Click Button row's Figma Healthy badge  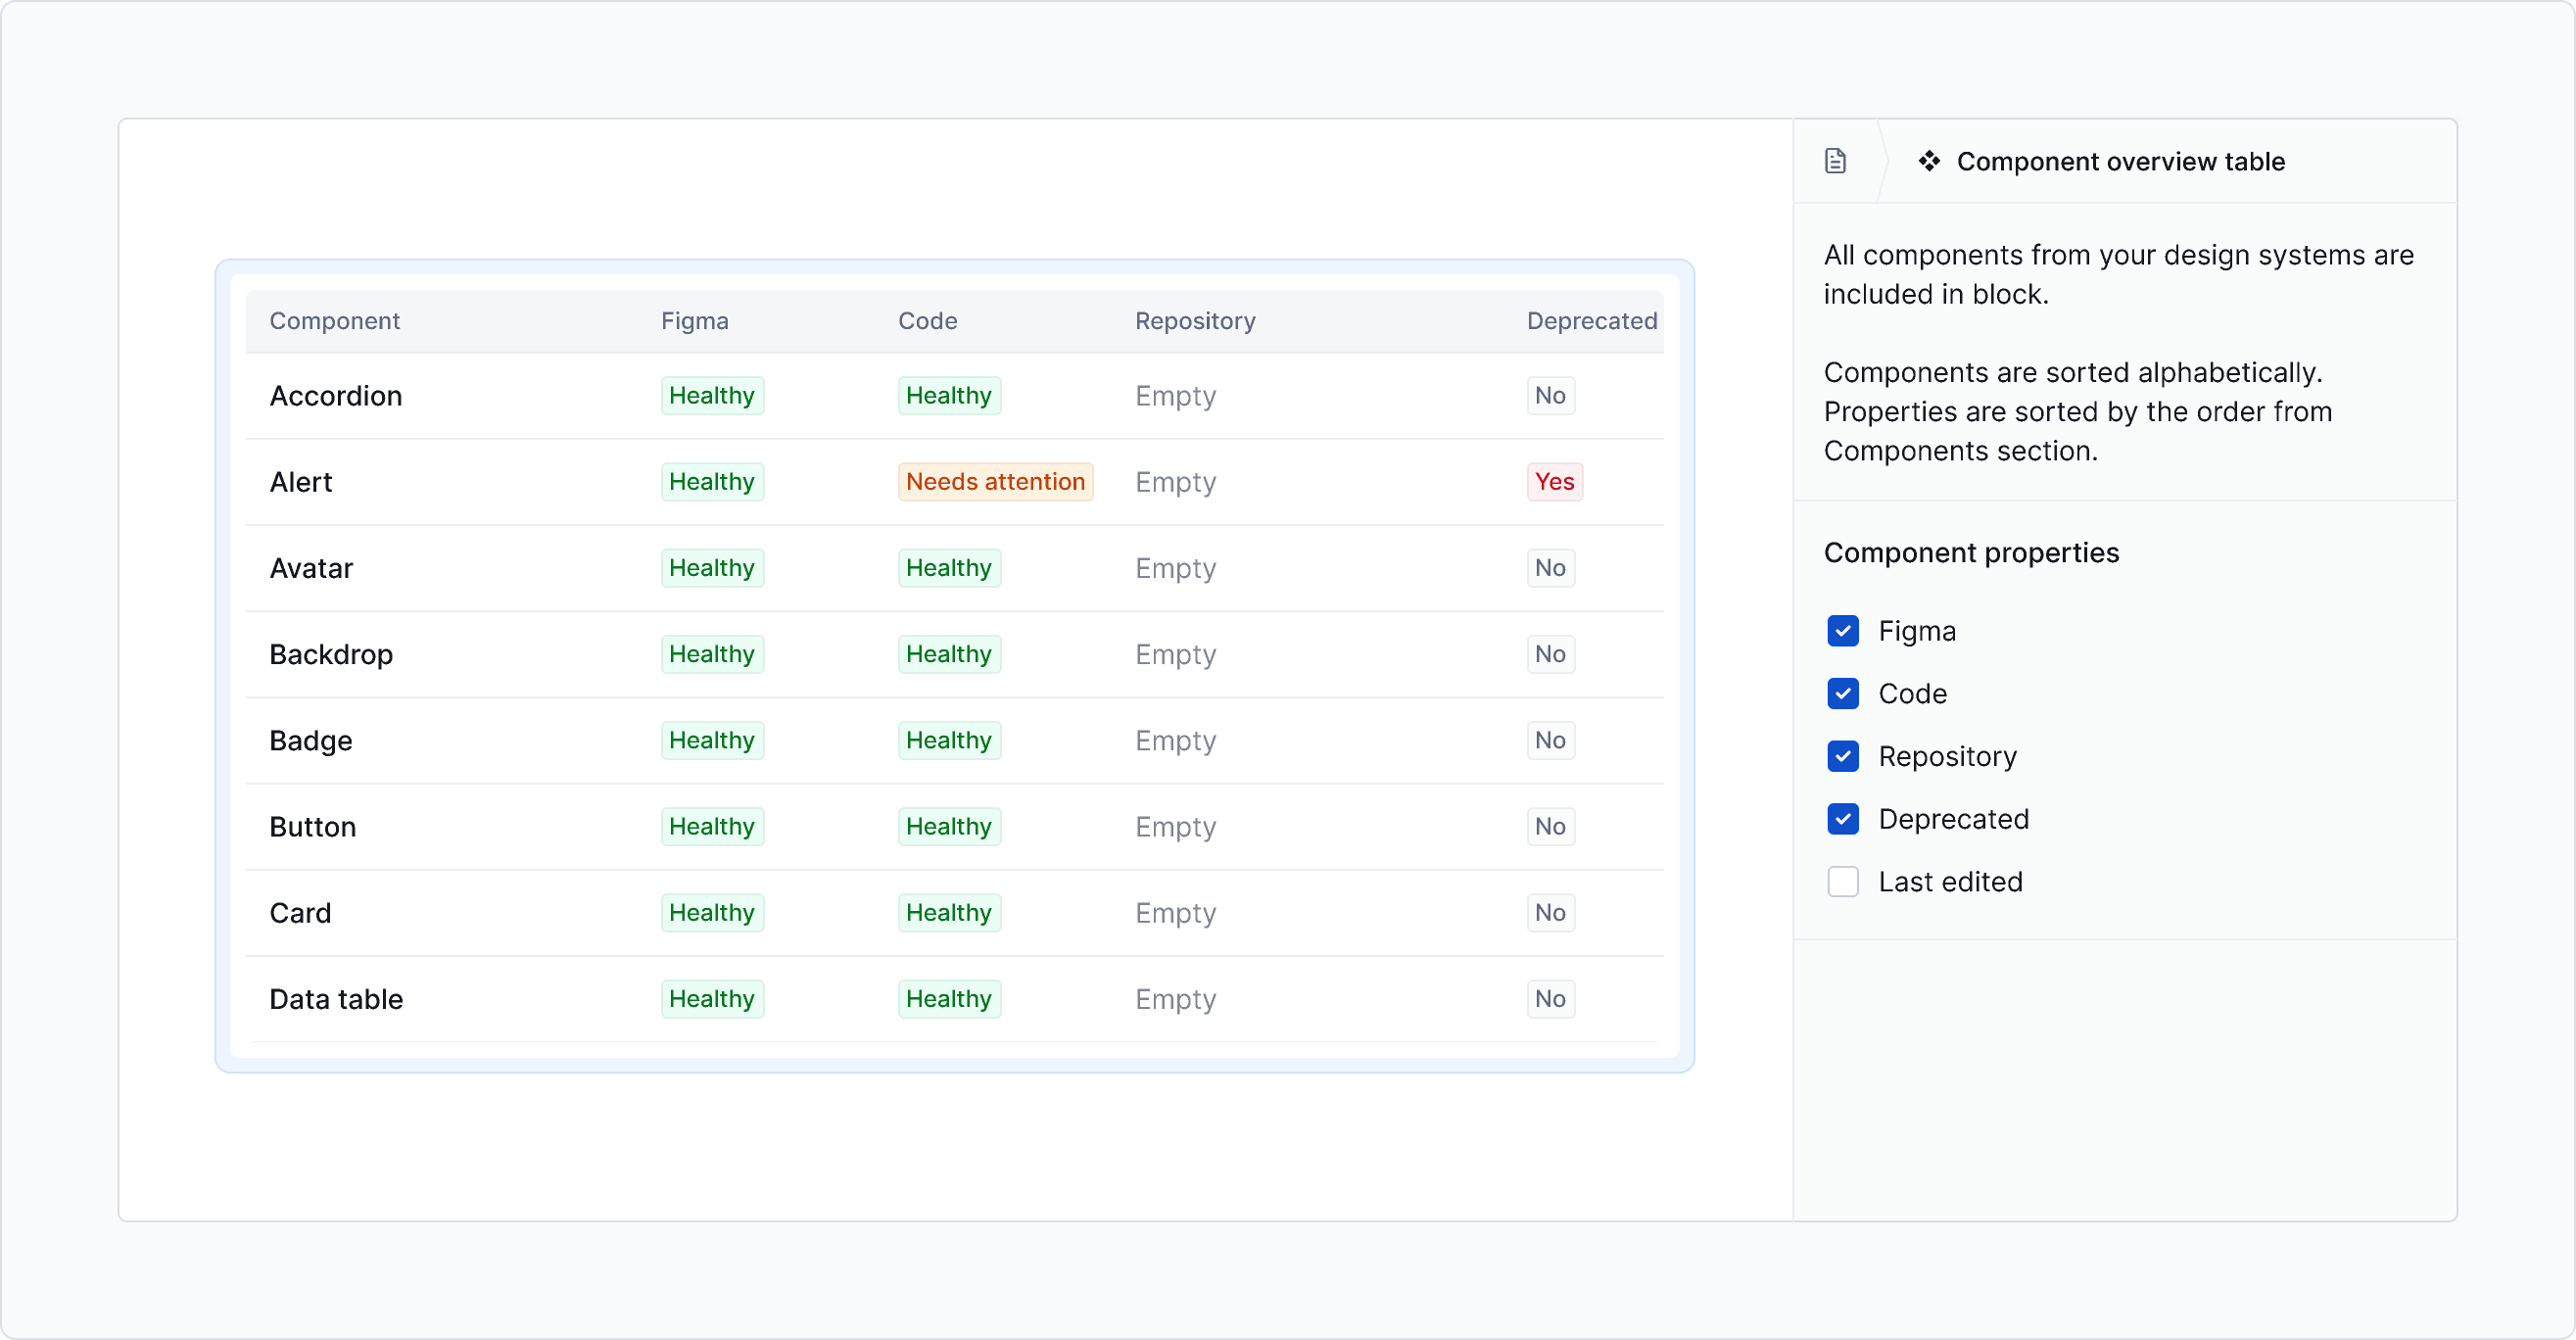(x=711, y=827)
